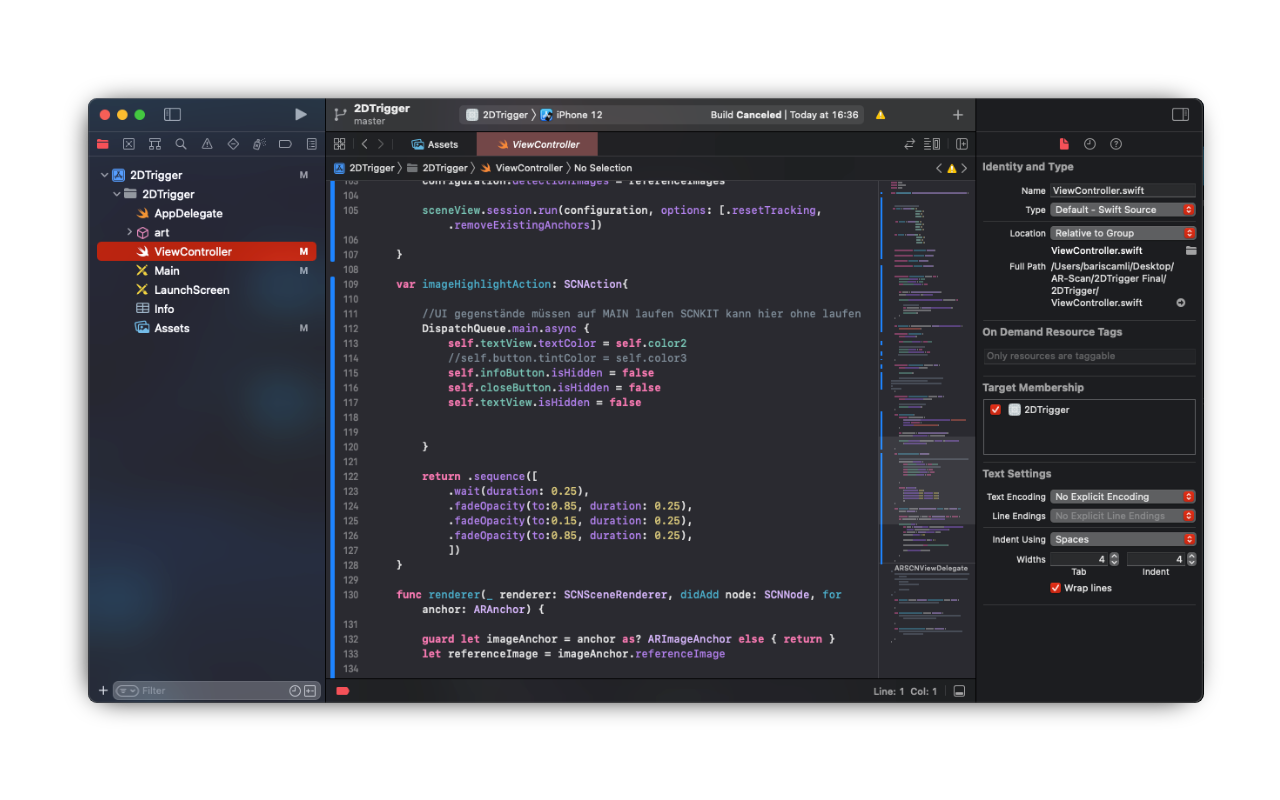The width and height of the screenshot is (1280, 800).
Task: Go forward in editor history
Action: point(381,144)
